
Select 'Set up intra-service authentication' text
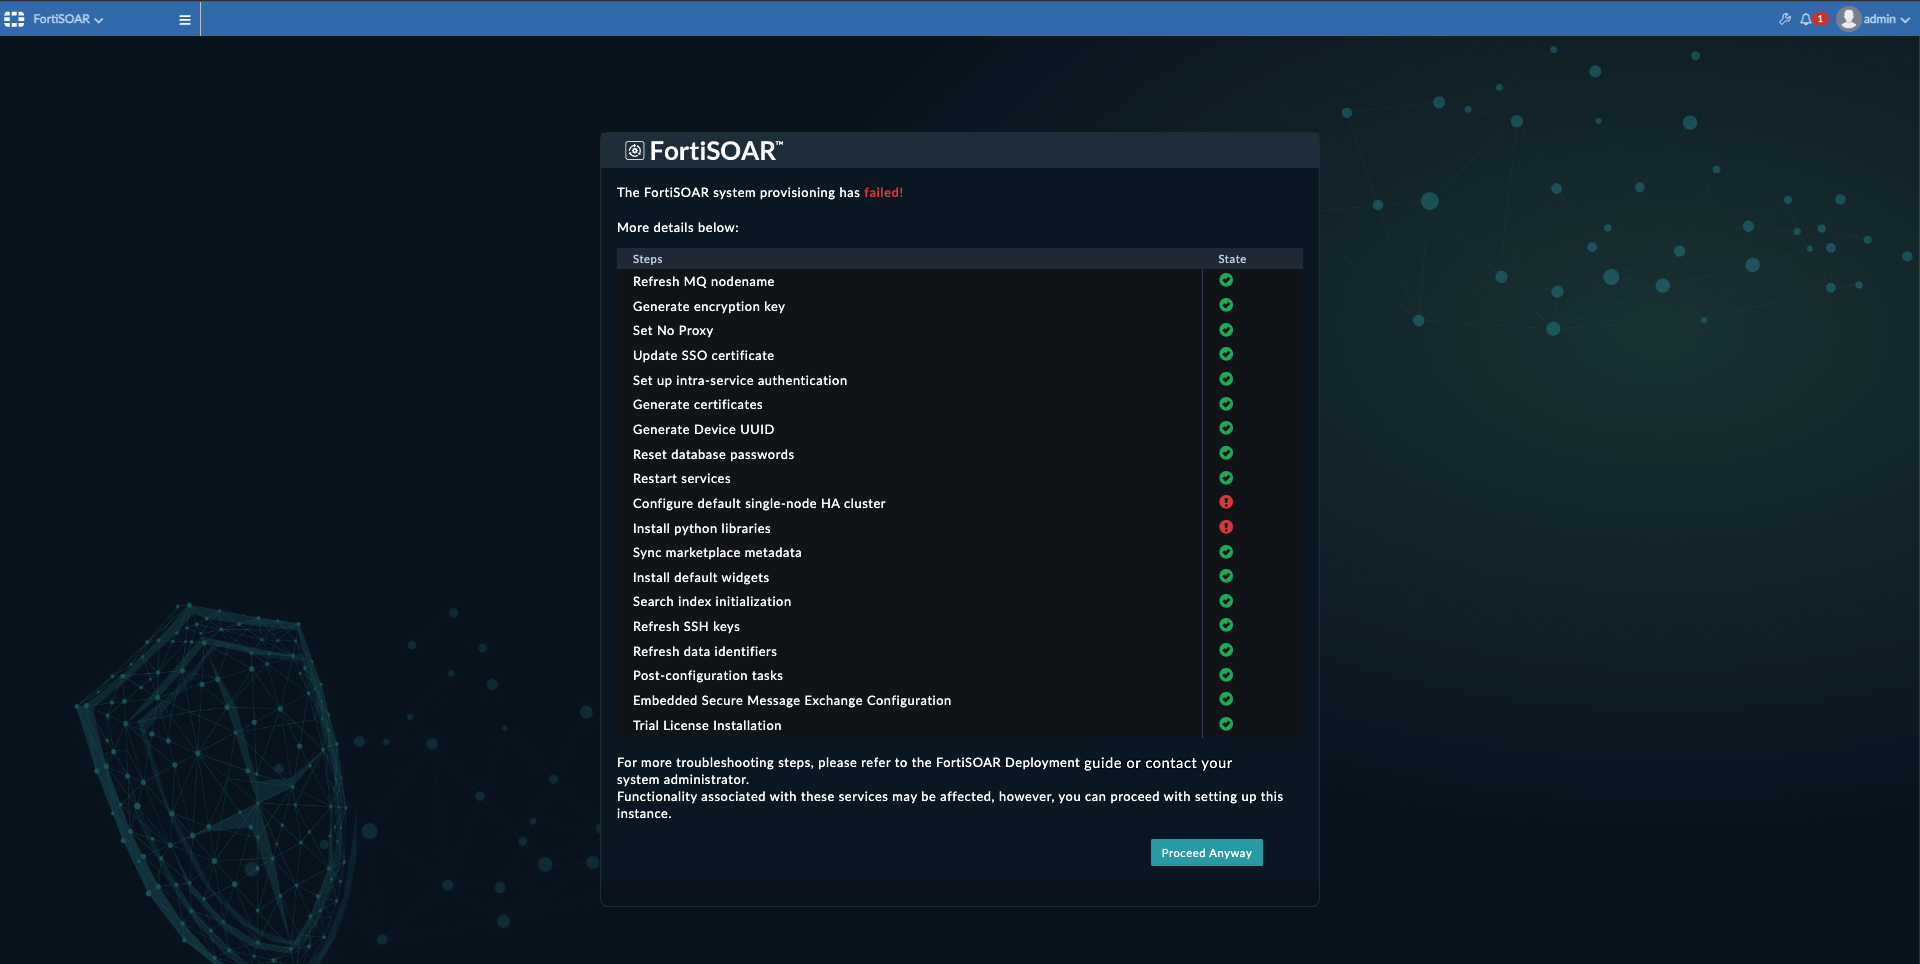coord(740,381)
